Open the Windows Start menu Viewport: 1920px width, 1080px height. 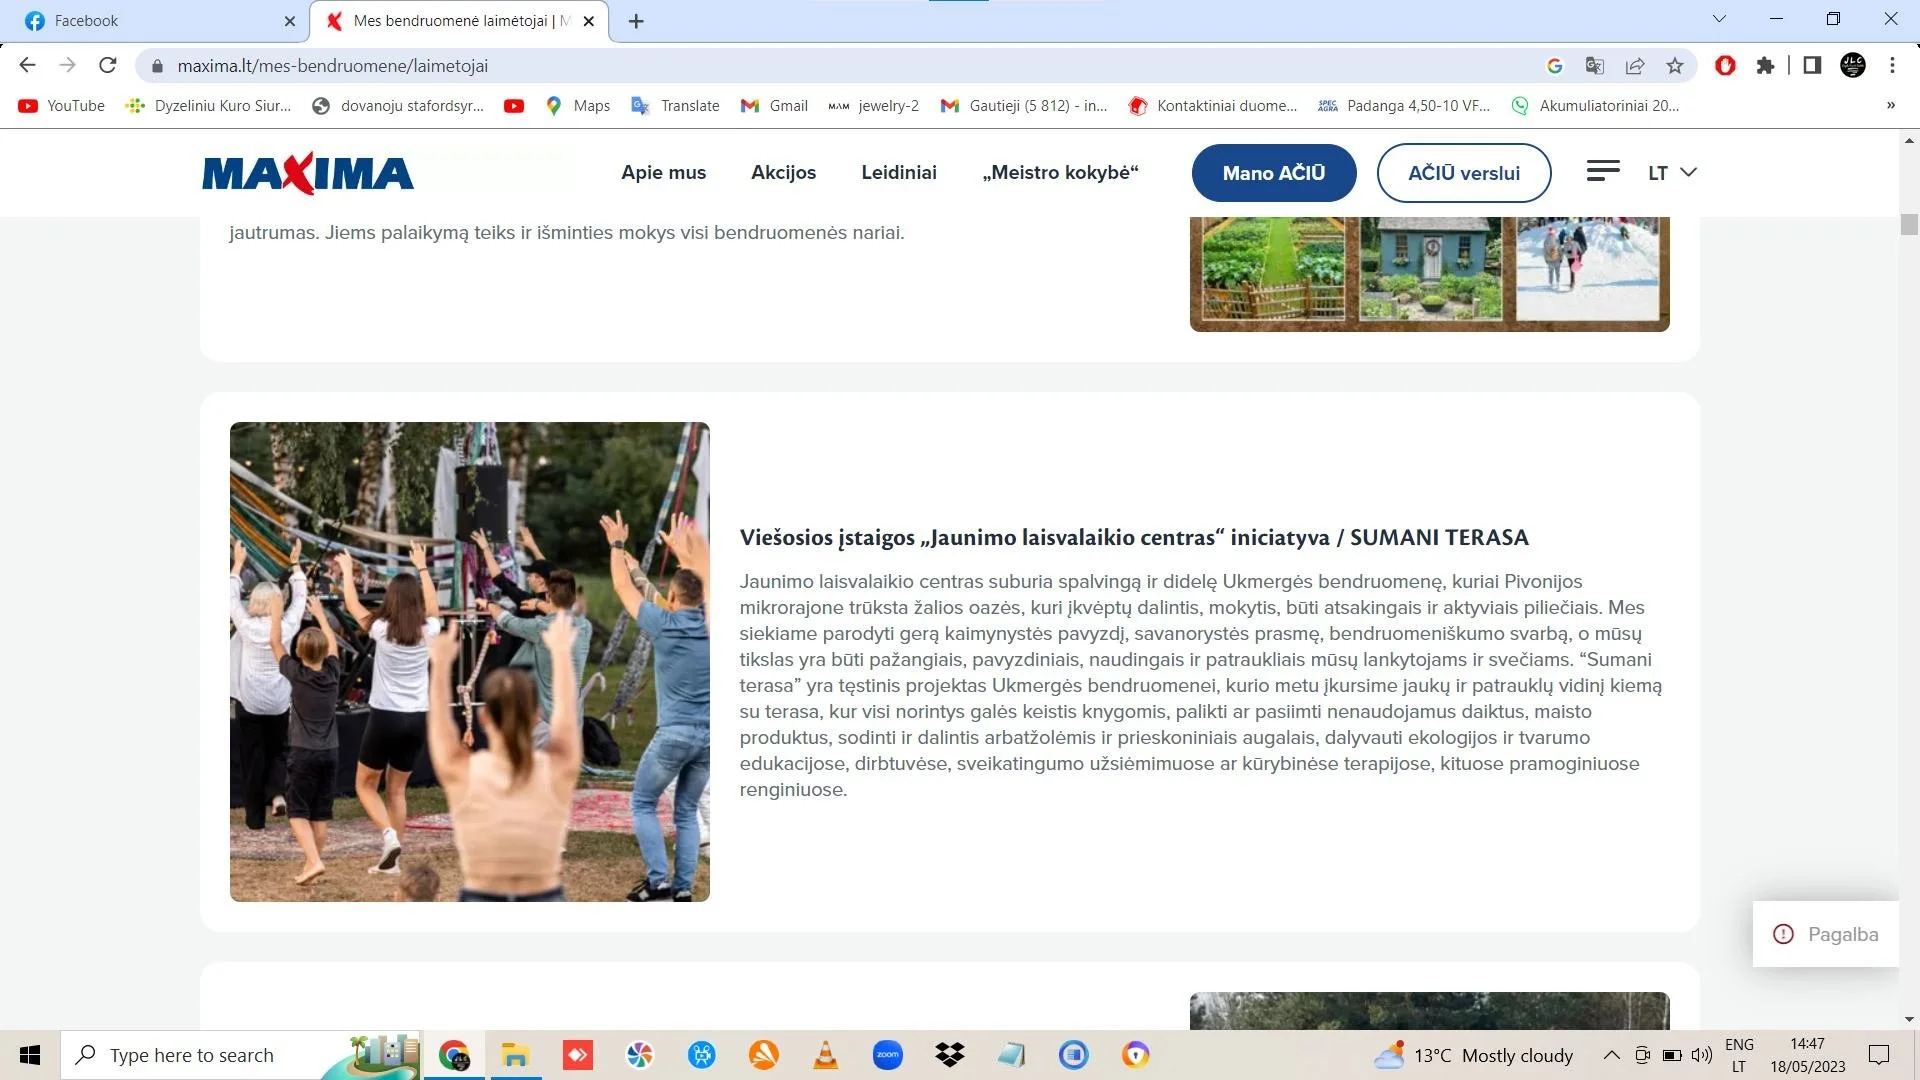30,1055
